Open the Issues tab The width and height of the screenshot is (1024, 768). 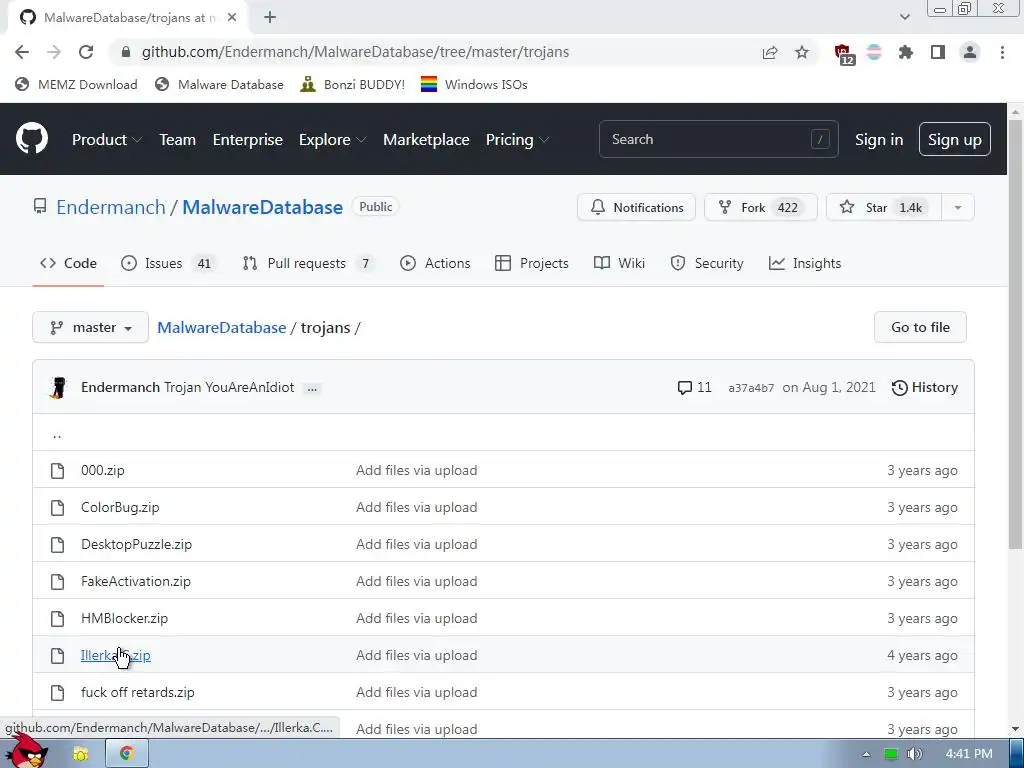(168, 263)
